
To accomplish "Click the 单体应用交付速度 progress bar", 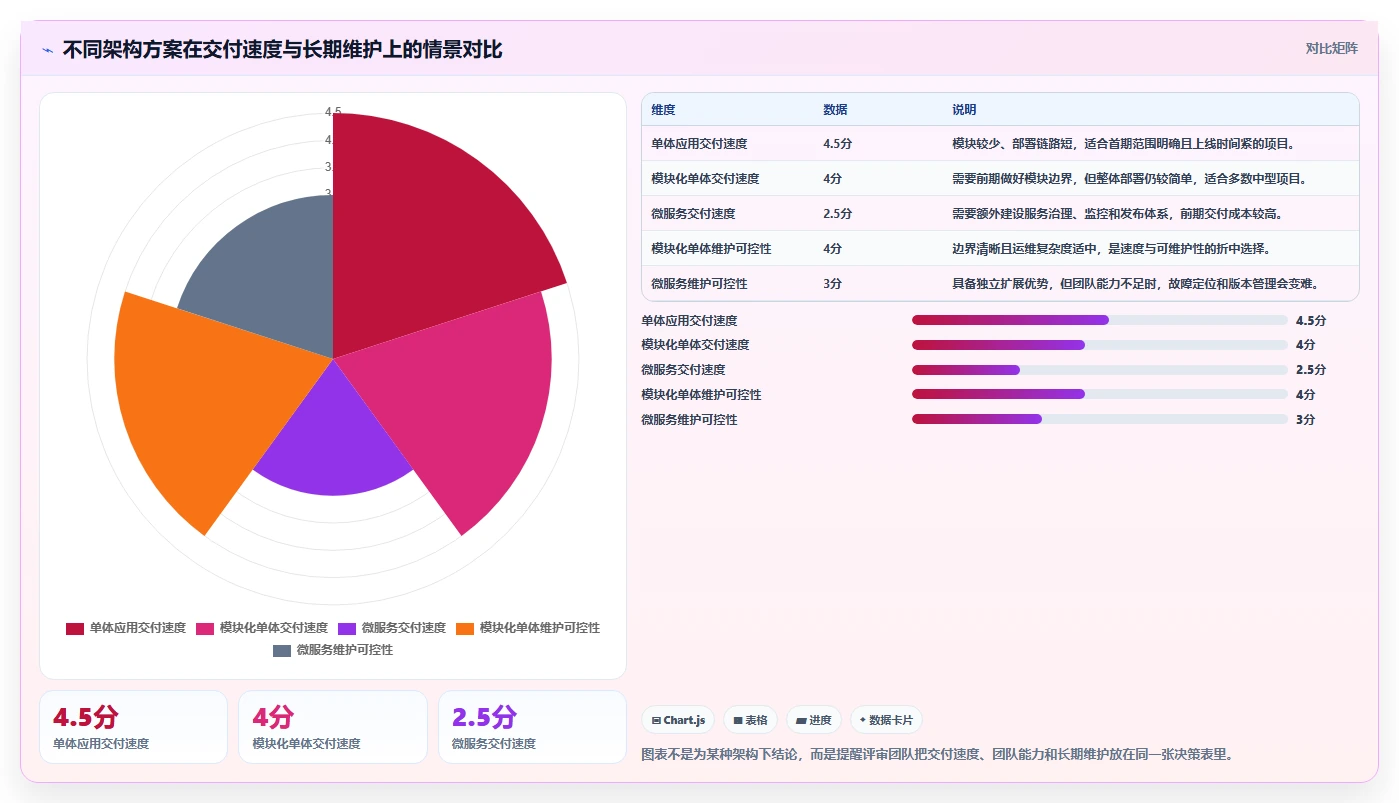I will [1100, 320].
